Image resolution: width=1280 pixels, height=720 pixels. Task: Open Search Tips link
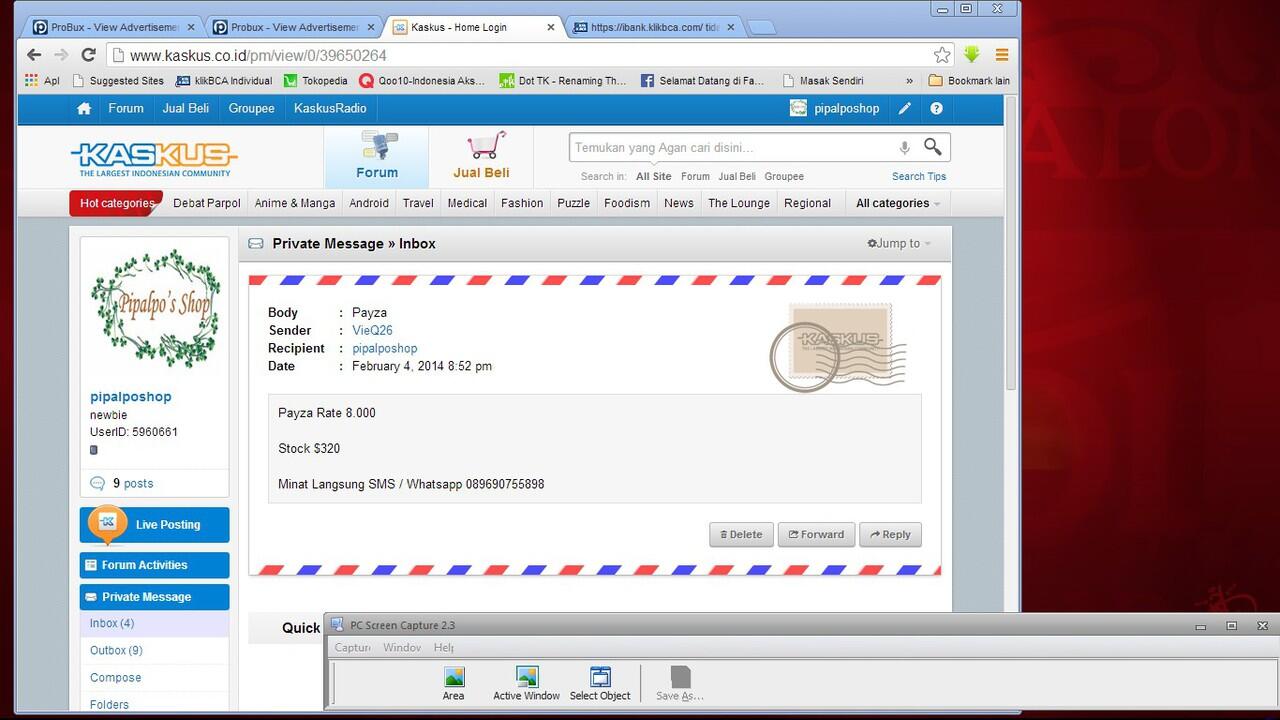919,177
